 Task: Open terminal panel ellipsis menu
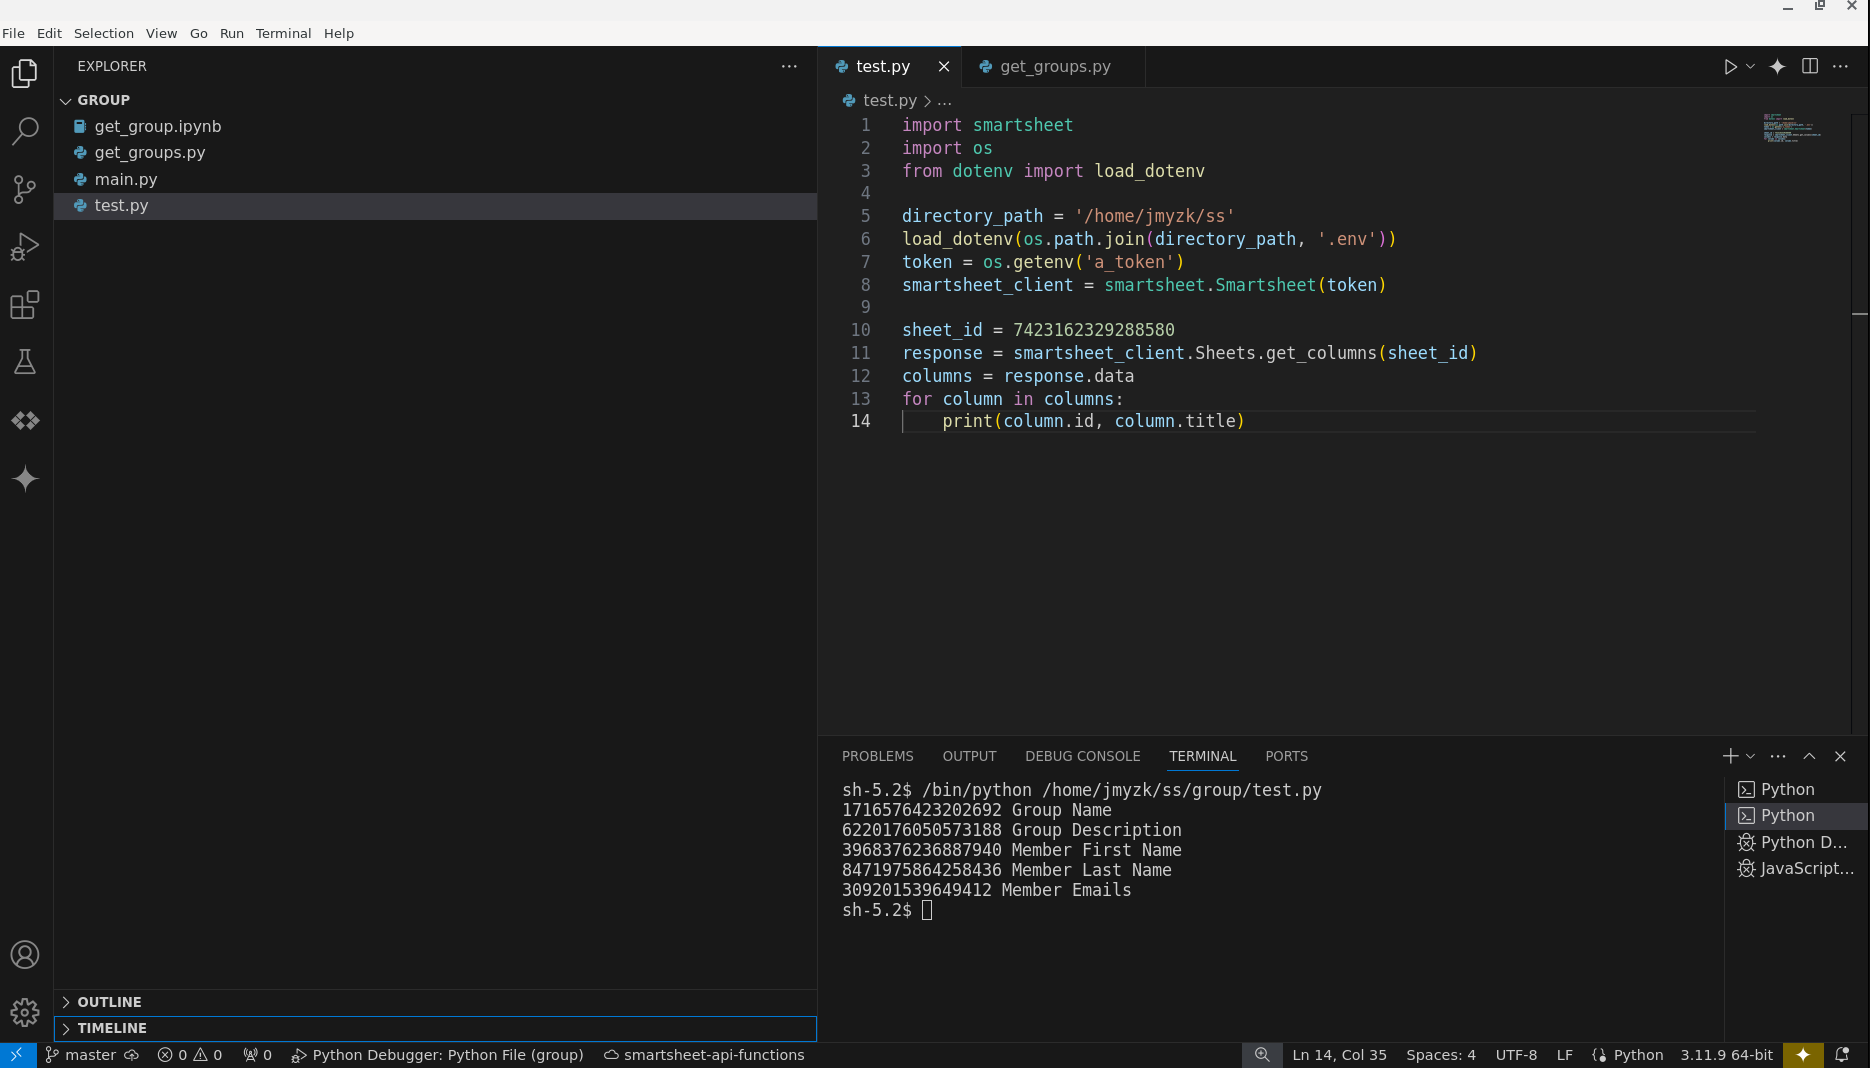pos(1778,756)
